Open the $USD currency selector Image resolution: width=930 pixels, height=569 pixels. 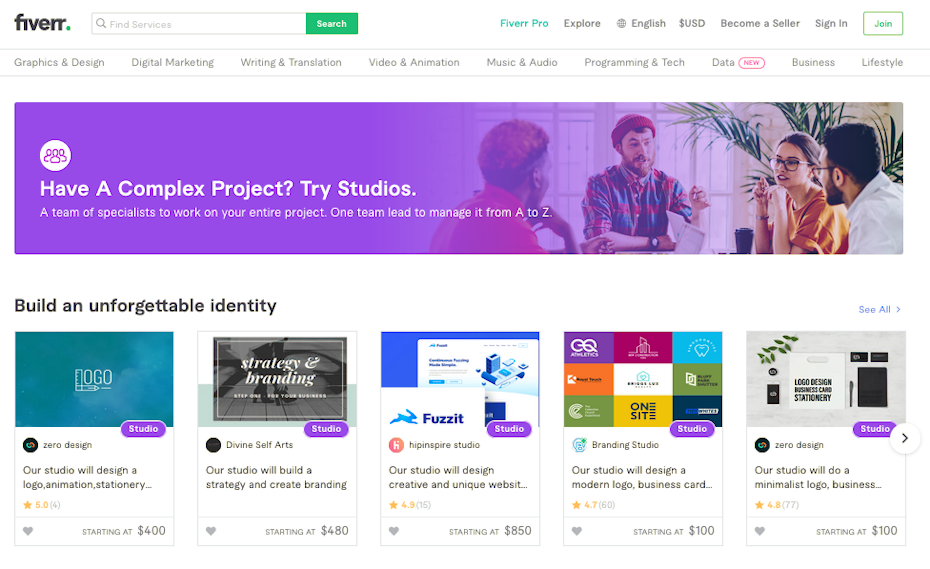click(692, 23)
